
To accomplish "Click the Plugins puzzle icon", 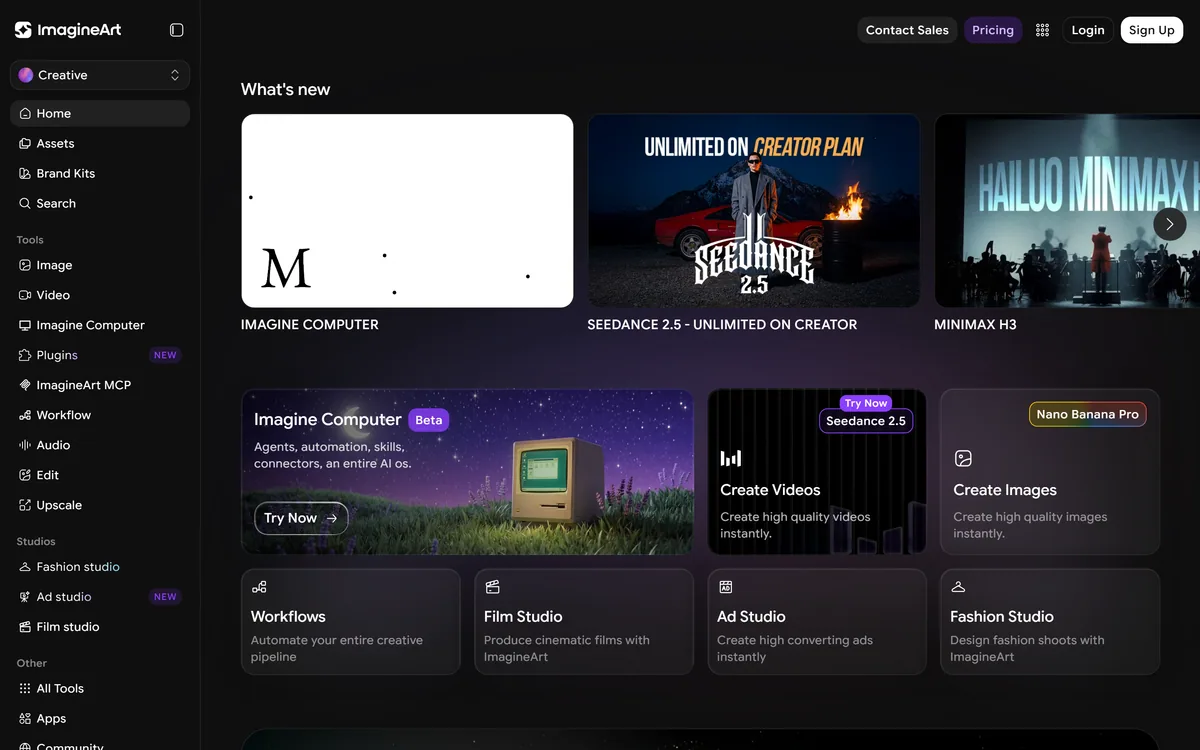I will coord(26,355).
